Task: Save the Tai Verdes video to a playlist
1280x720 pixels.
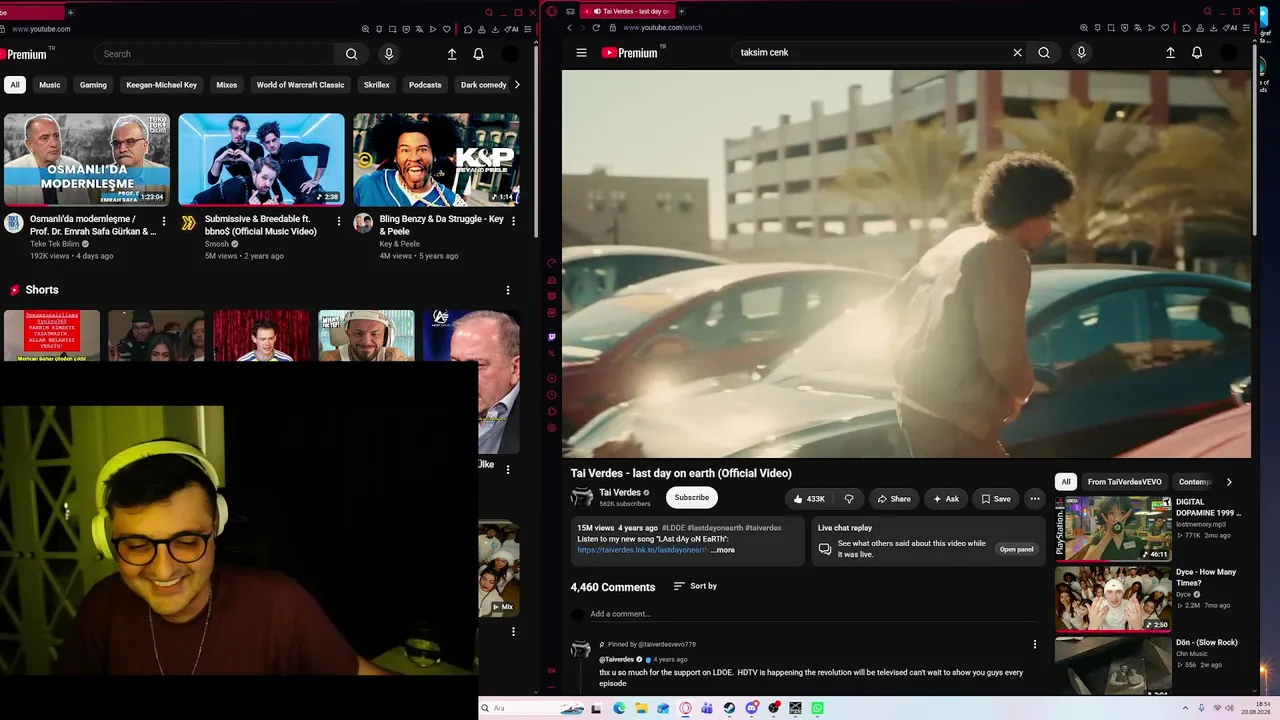Action: [x=996, y=499]
